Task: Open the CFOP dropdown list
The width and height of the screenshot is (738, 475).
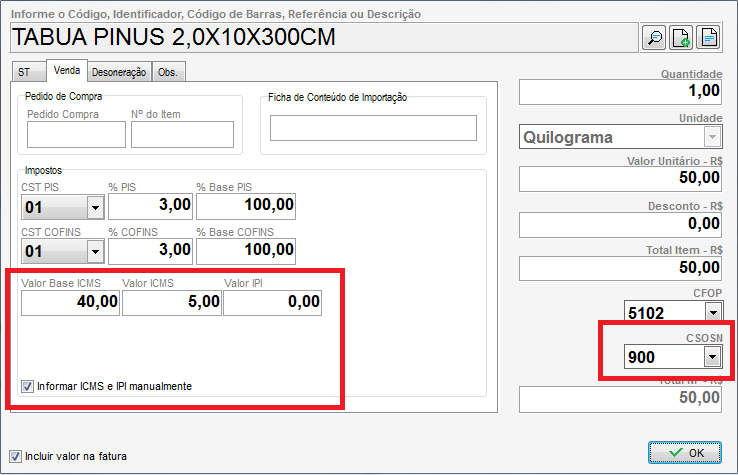Action: pyautogui.click(x=711, y=312)
